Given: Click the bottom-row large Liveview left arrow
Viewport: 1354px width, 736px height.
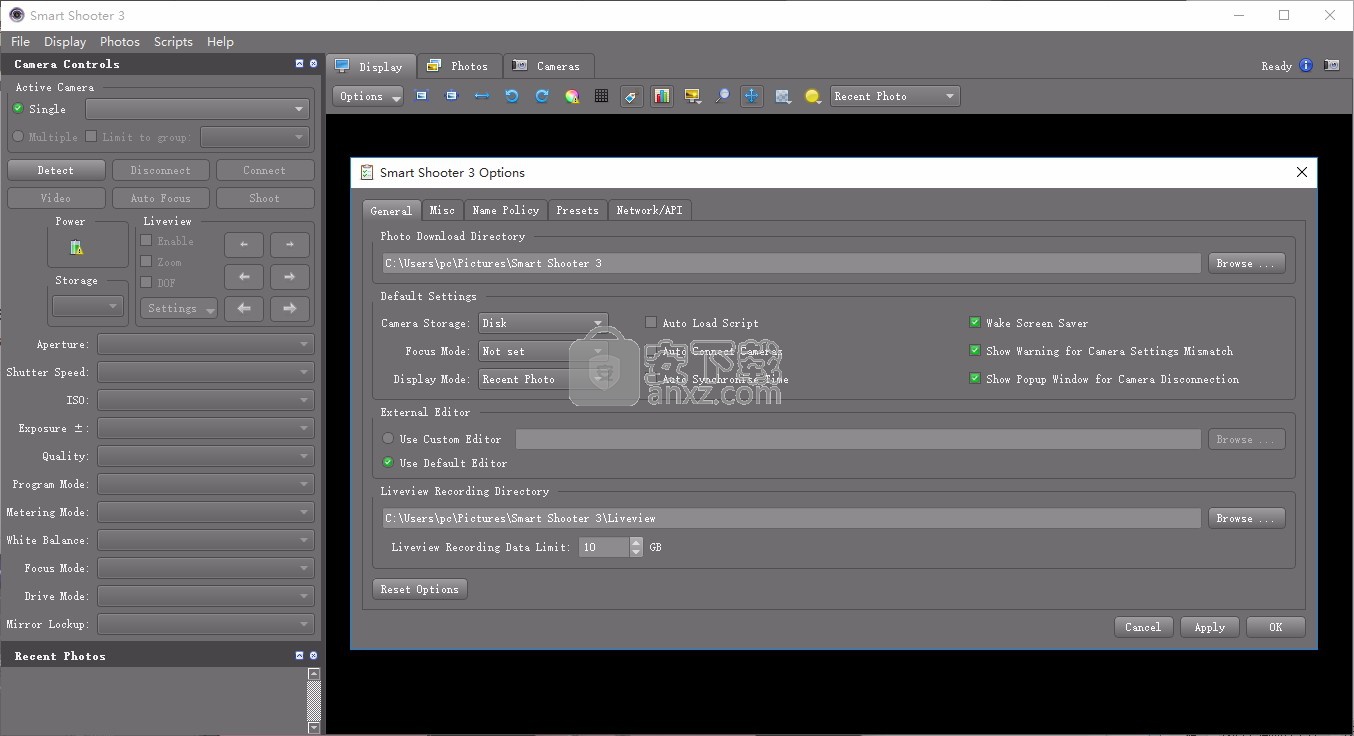Looking at the screenshot, I should point(244,309).
